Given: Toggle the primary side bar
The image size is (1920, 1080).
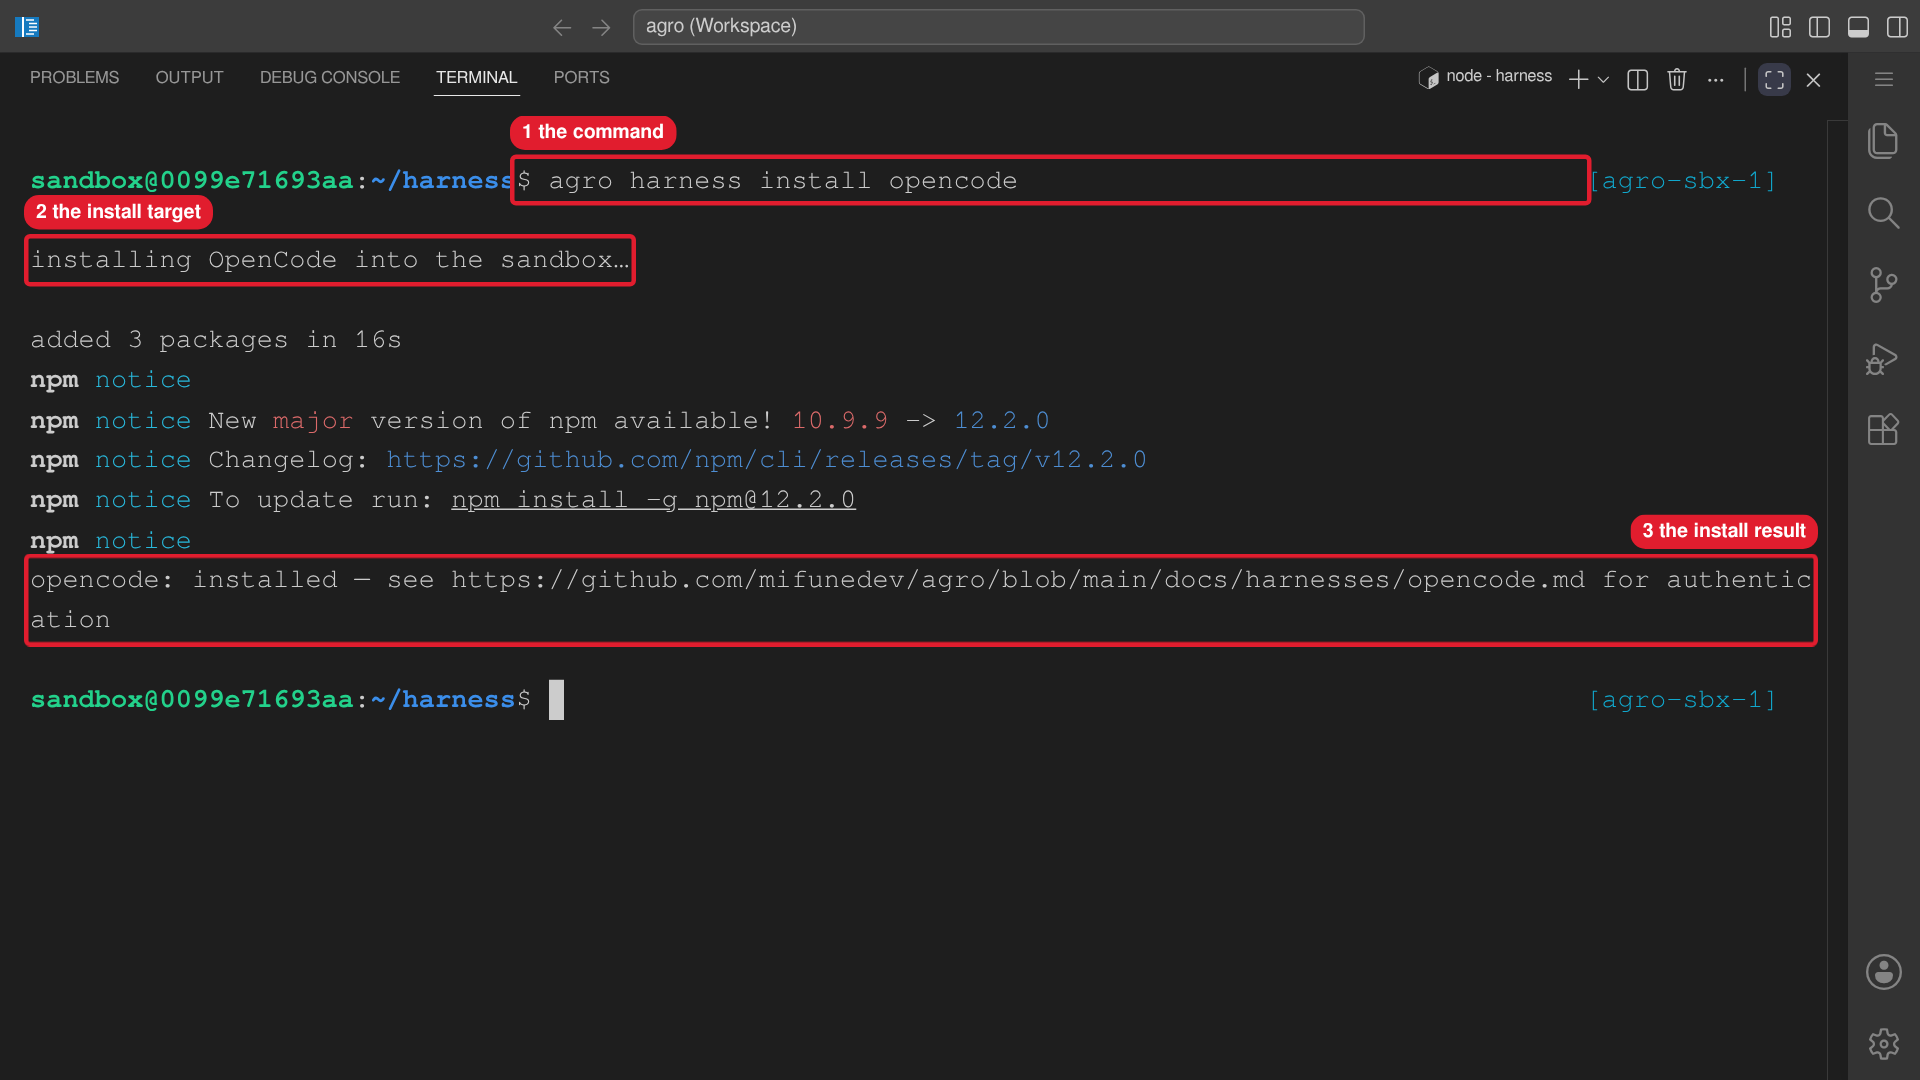Looking at the screenshot, I should [x=1819, y=27].
